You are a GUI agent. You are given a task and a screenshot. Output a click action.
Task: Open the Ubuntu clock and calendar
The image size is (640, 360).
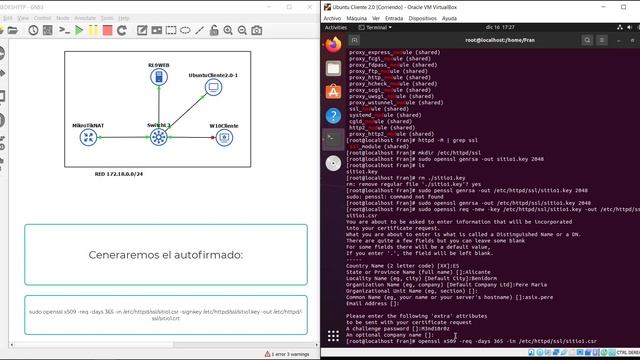pos(500,27)
